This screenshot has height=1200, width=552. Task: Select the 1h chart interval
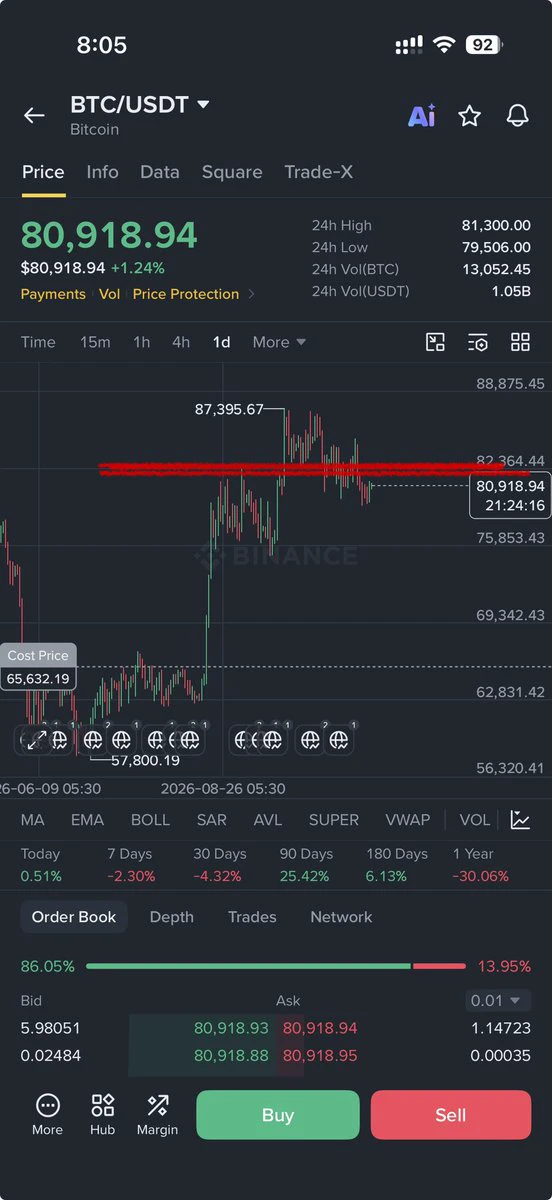pyautogui.click(x=142, y=342)
